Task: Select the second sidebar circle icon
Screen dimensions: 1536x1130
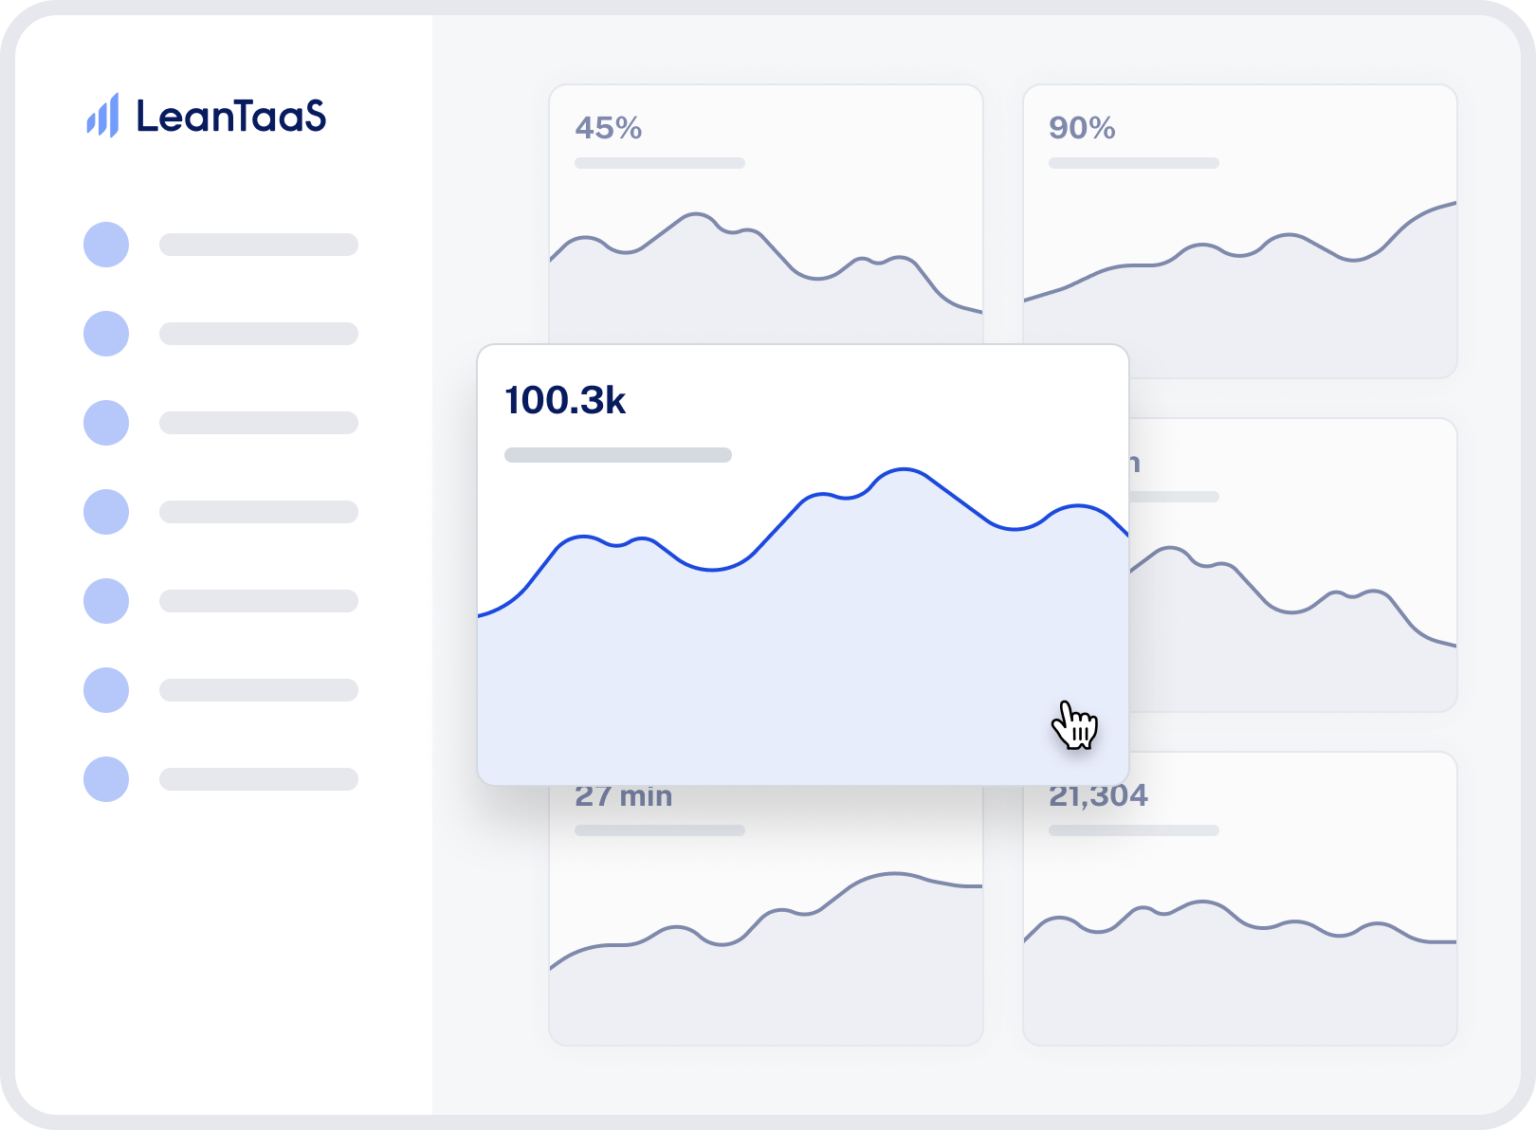Action: pyautogui.click(x=106, y=334)
